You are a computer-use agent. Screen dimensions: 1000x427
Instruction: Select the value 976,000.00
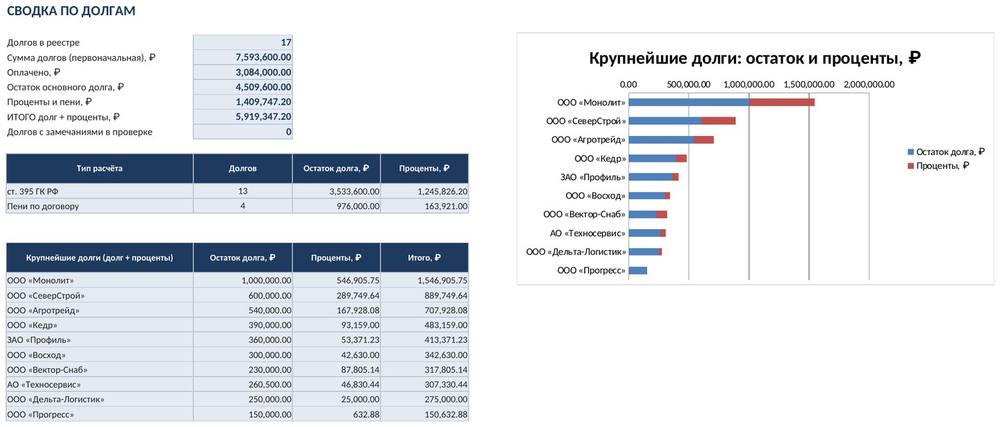(x=337, y=206)
